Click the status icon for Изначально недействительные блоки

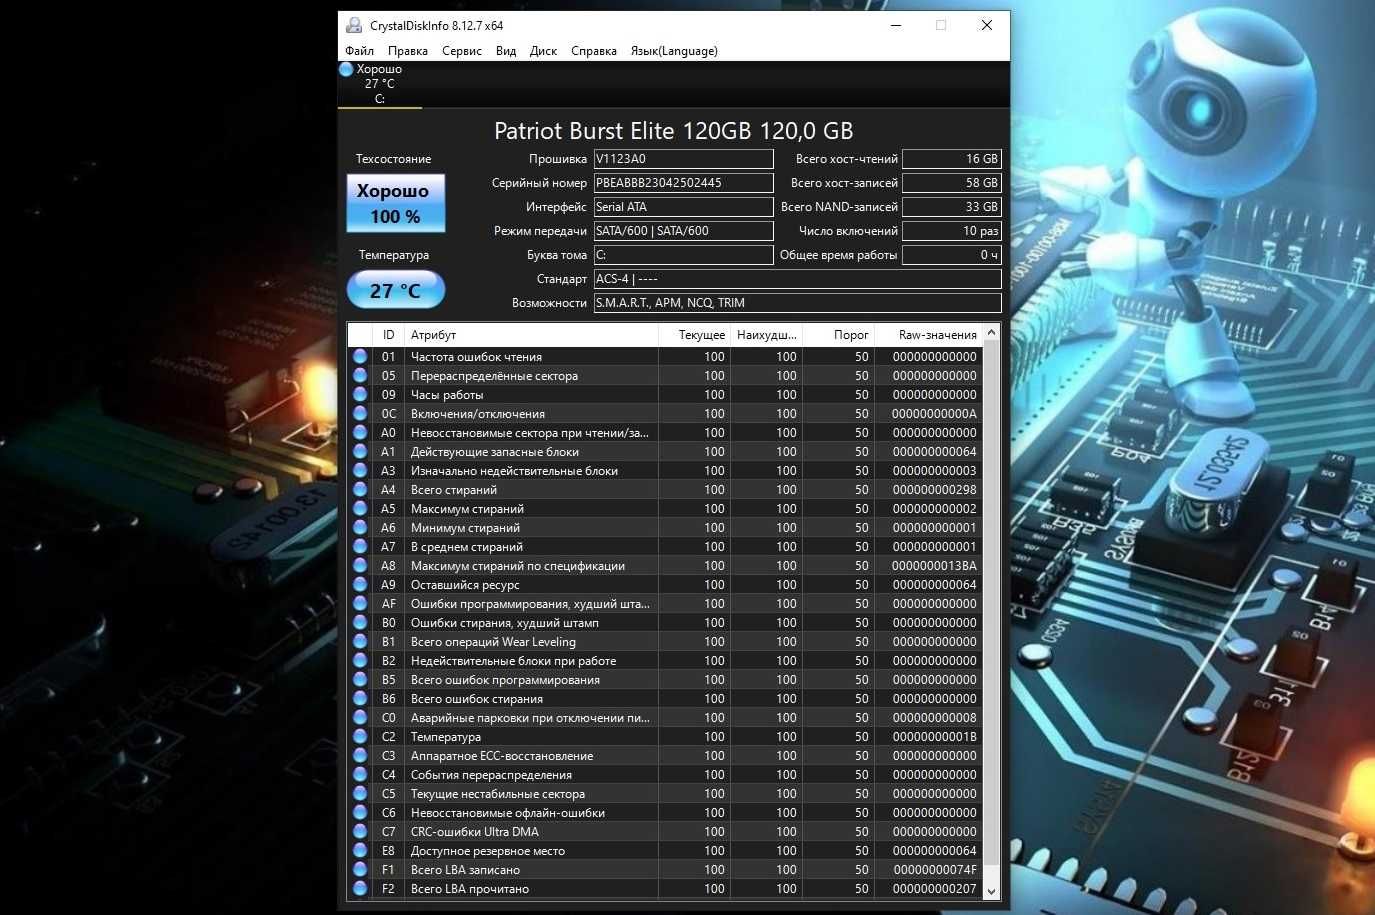coord(360,470)
